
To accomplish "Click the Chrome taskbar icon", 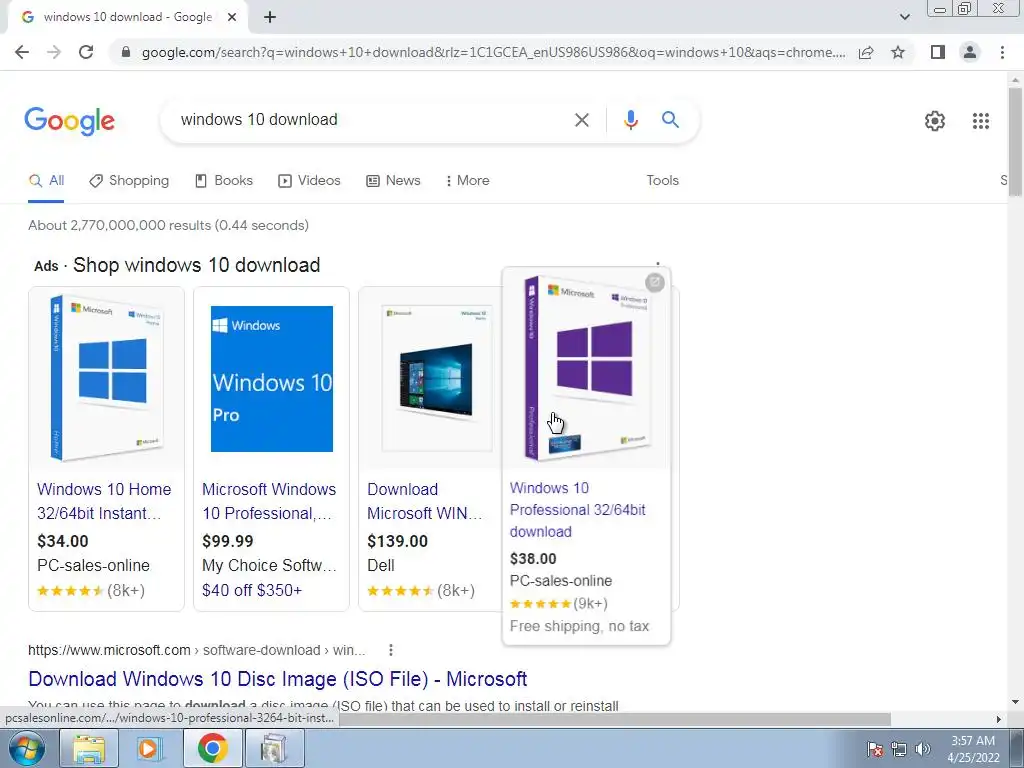I will (212, 749).
